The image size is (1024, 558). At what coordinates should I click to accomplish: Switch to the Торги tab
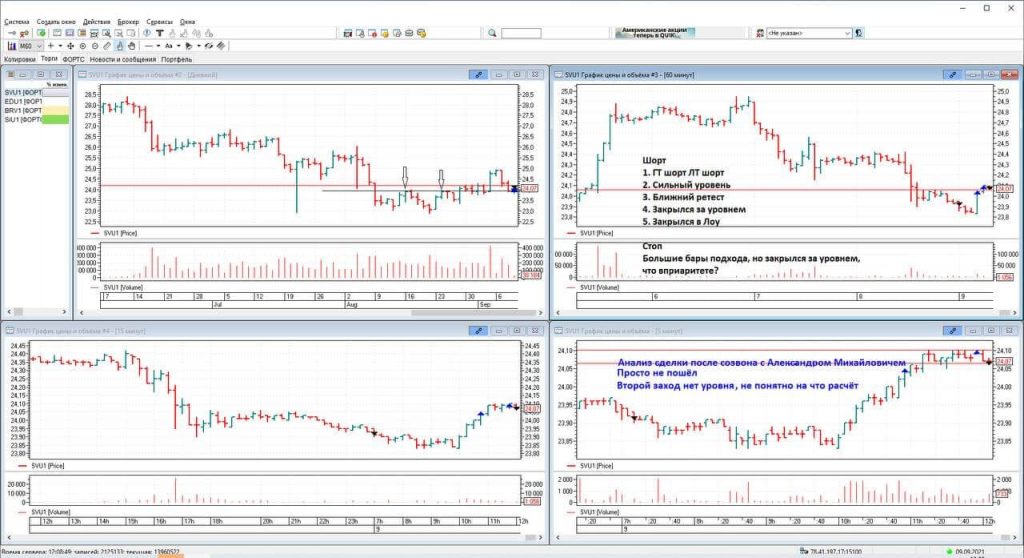coord(49,59)
